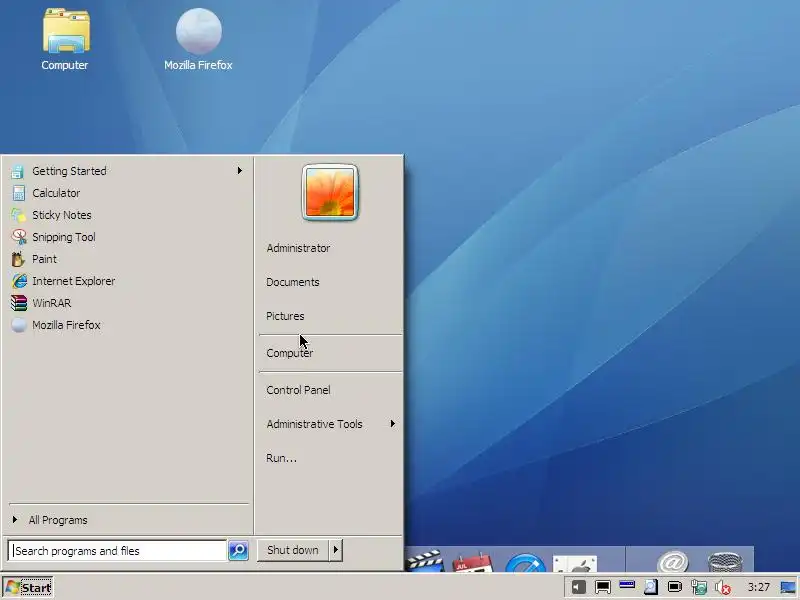Screen dimensions: 800x600
Task: Select the Mozilla Firefox desktop icon
Action: pyautogui.click(x=198, y=39)
